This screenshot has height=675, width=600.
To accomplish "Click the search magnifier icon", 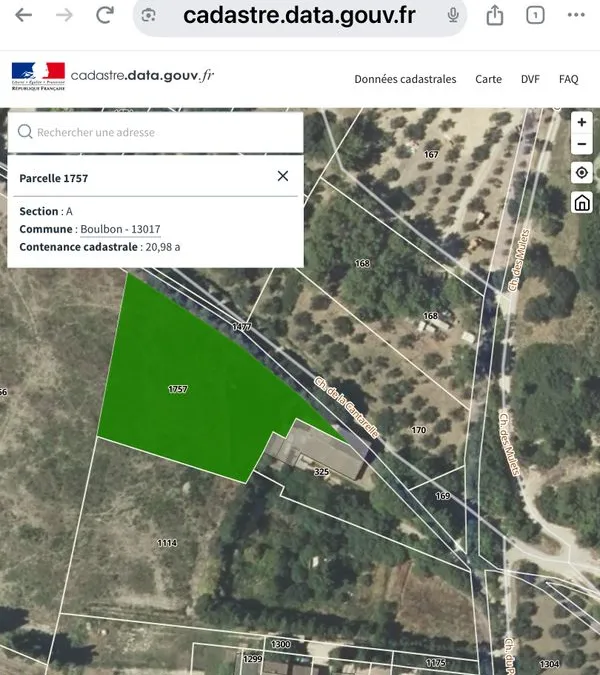I will point(25,132).
